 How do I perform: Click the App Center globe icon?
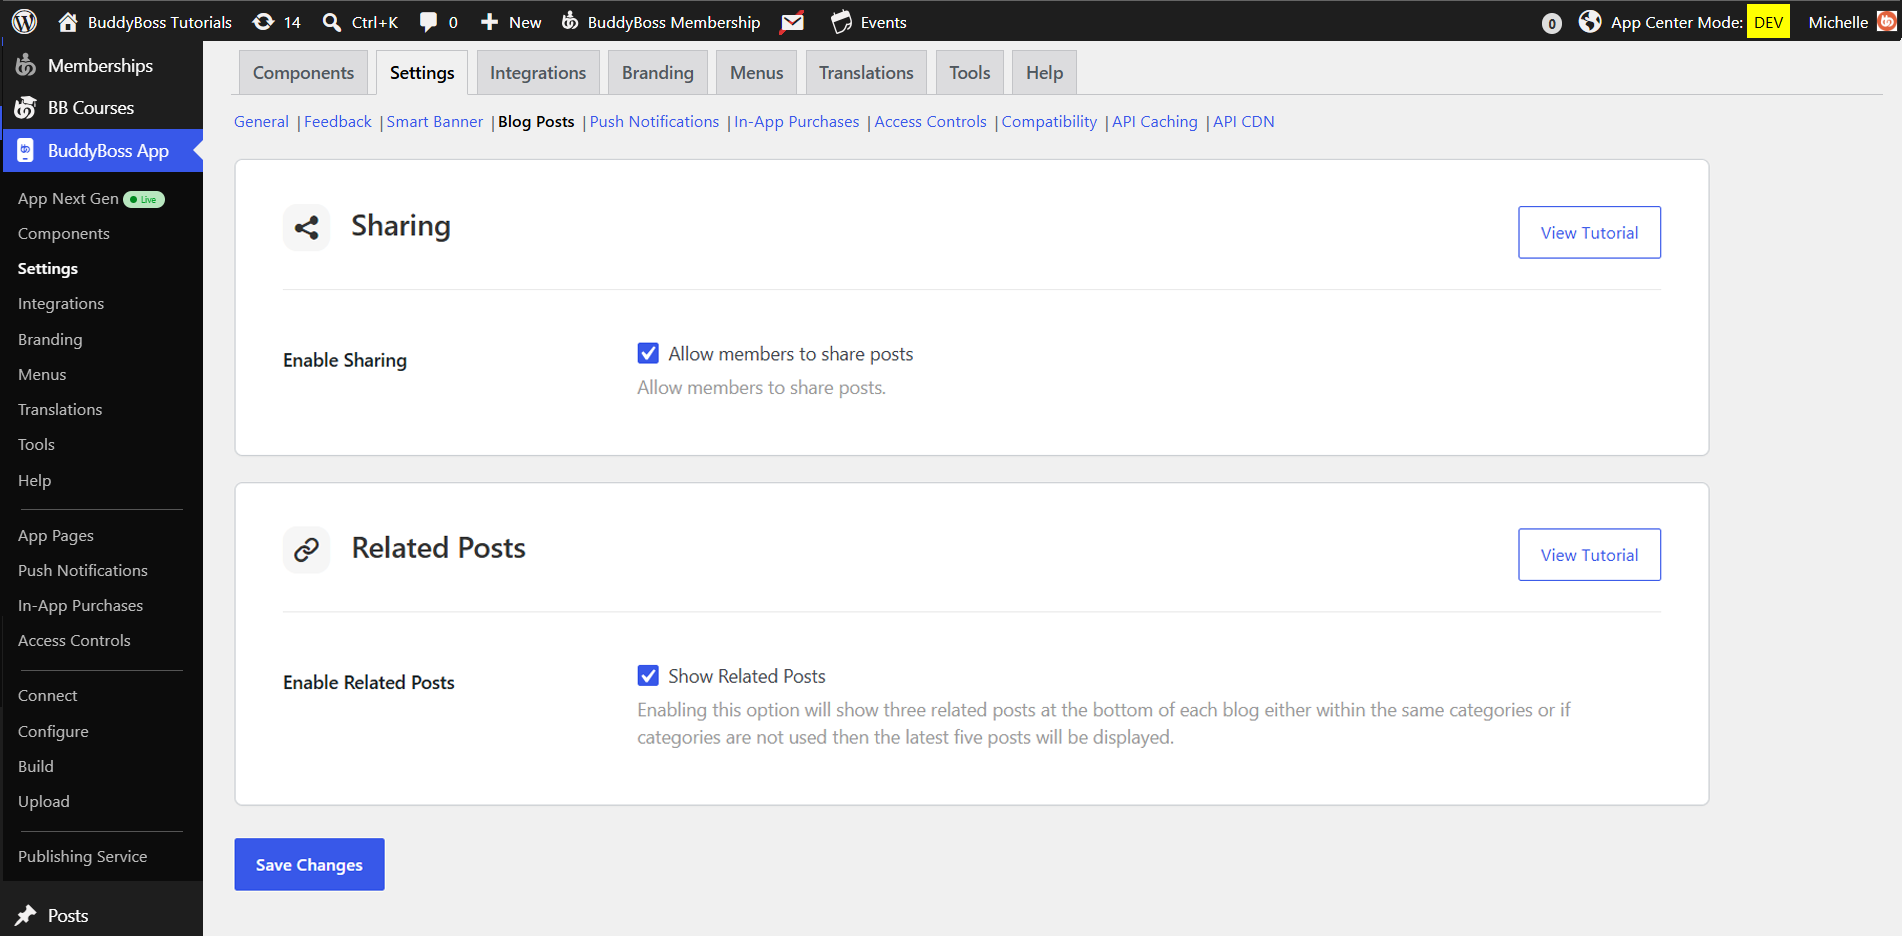pos(1590,21)
